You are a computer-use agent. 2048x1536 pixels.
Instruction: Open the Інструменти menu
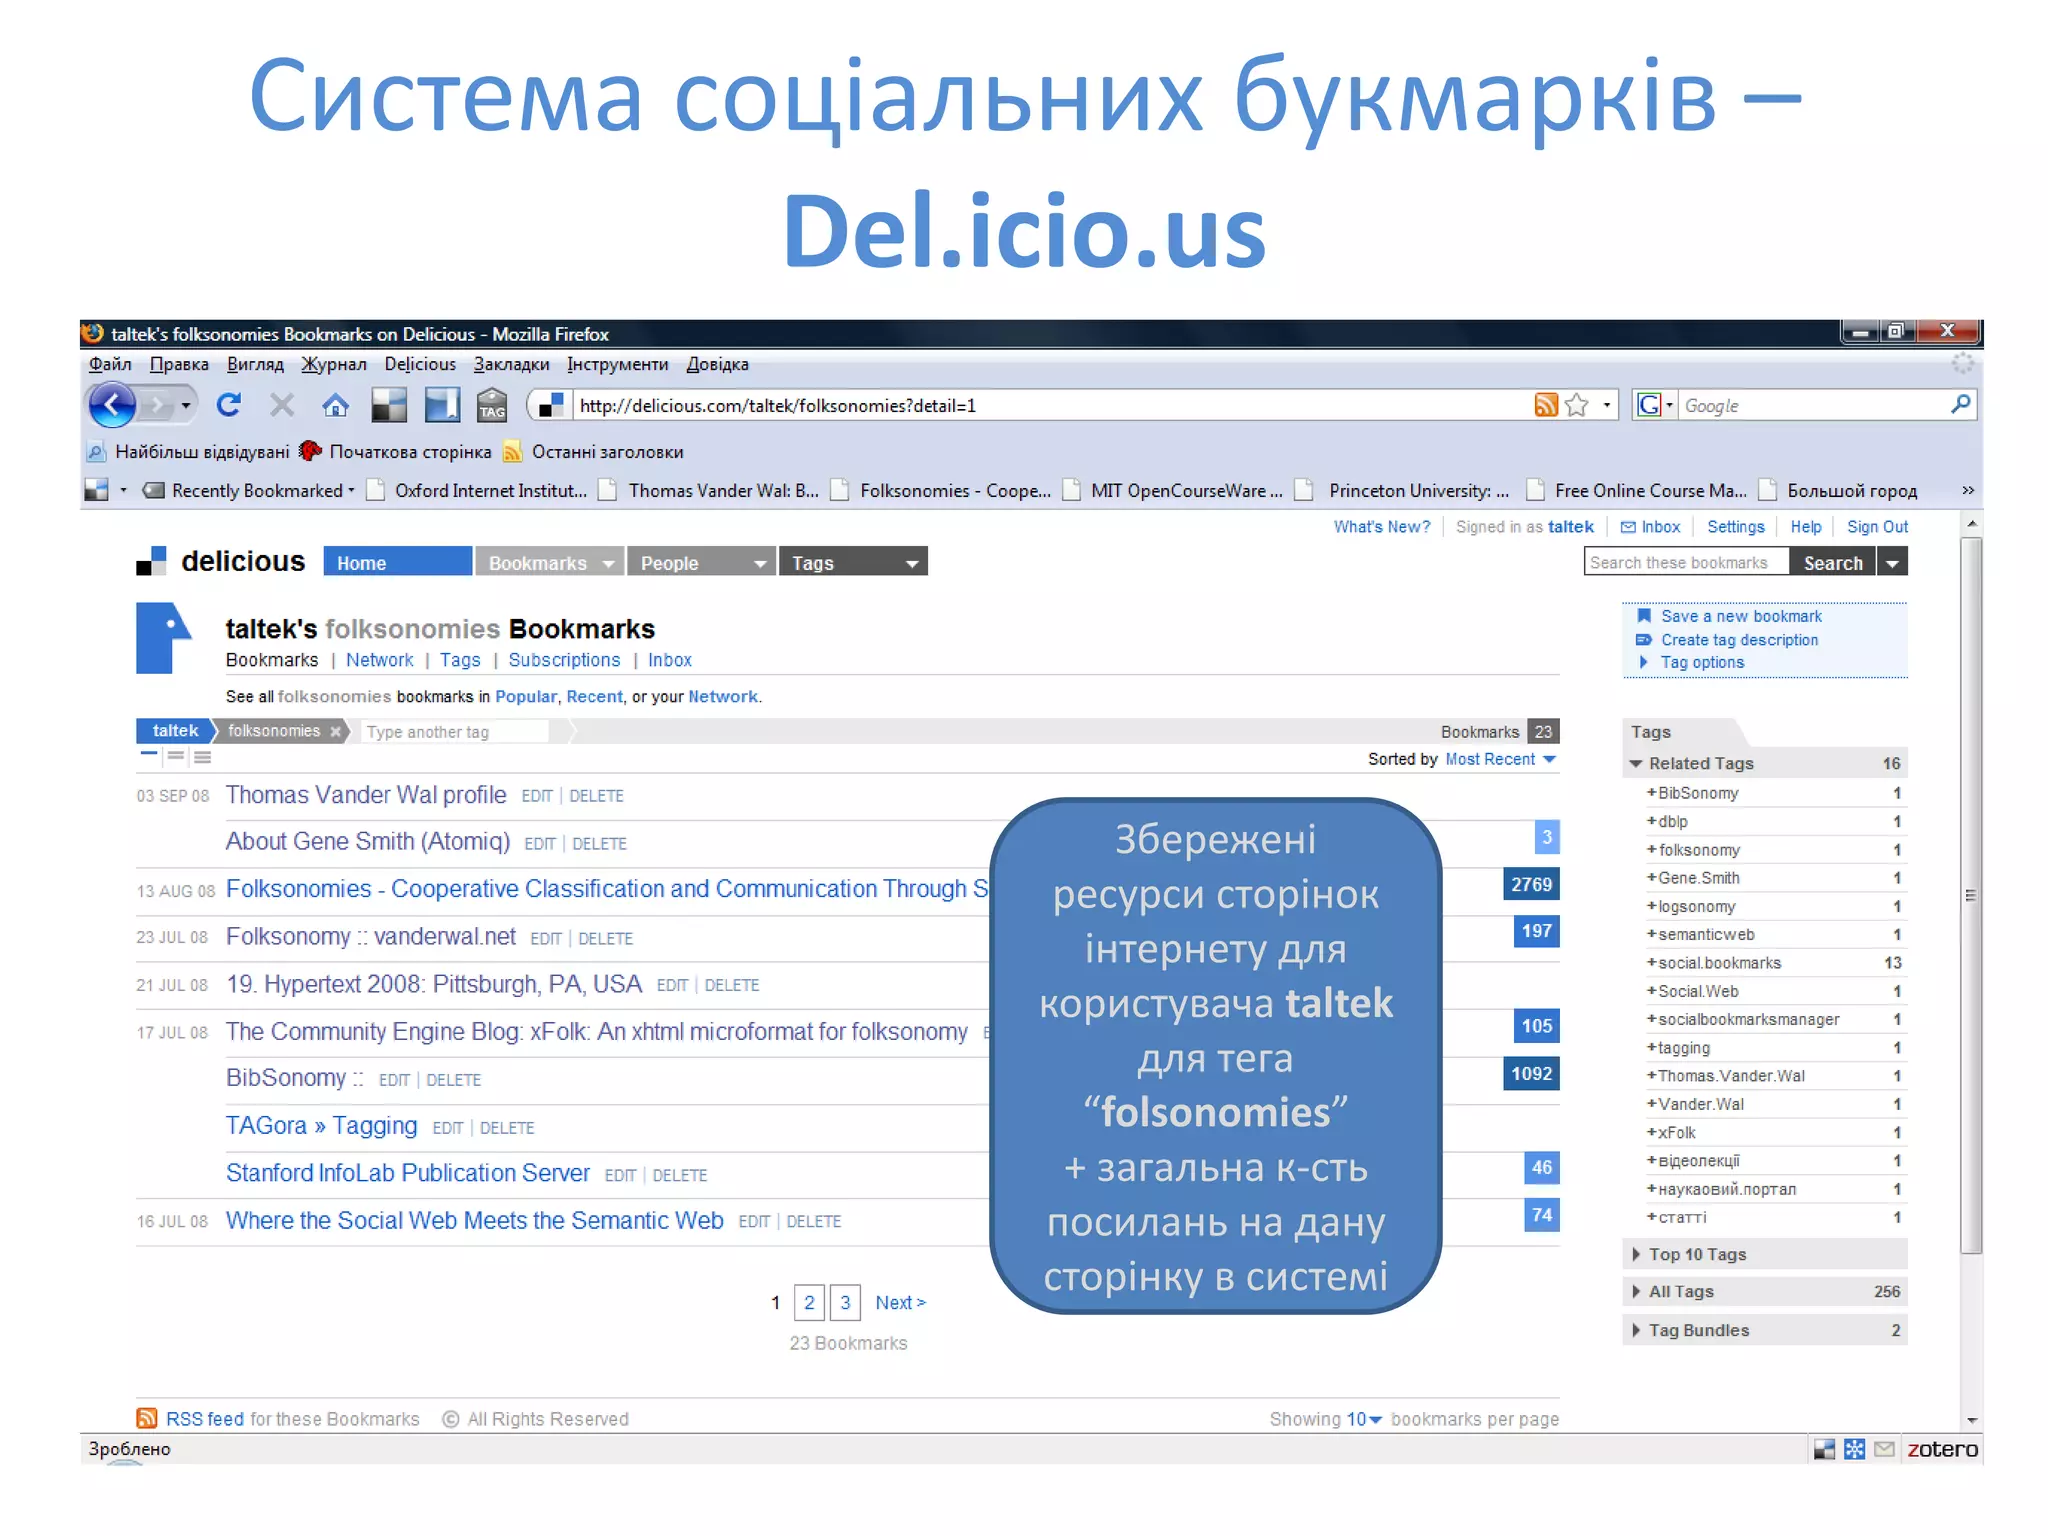click(617, 364)
